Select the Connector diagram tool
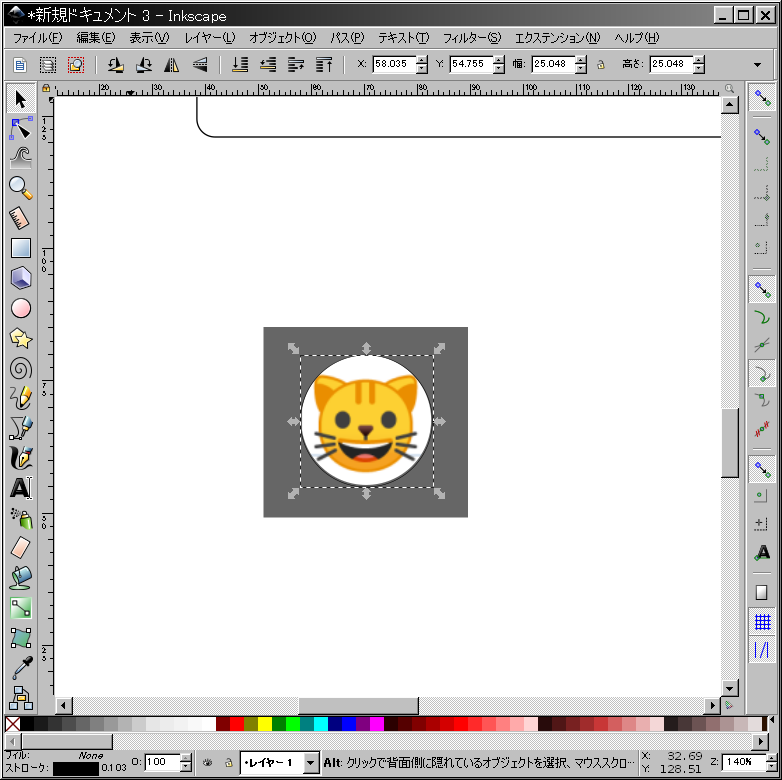Image resolution: width=782 pixels, height=780 pixels. [x=20, y=698]
